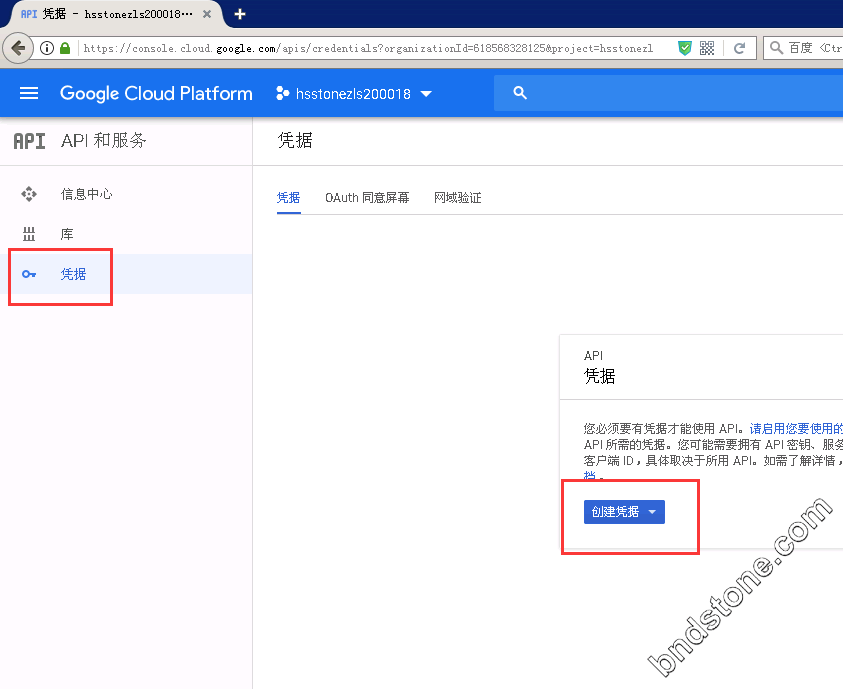843x689 pixels.
Task: Switch to the 网域验证 tab
Action: click(458, 198)
